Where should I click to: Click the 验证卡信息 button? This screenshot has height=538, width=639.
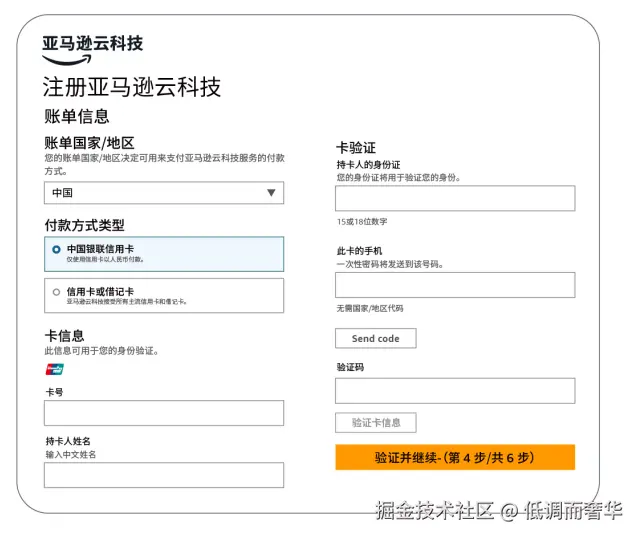(376, 423)
